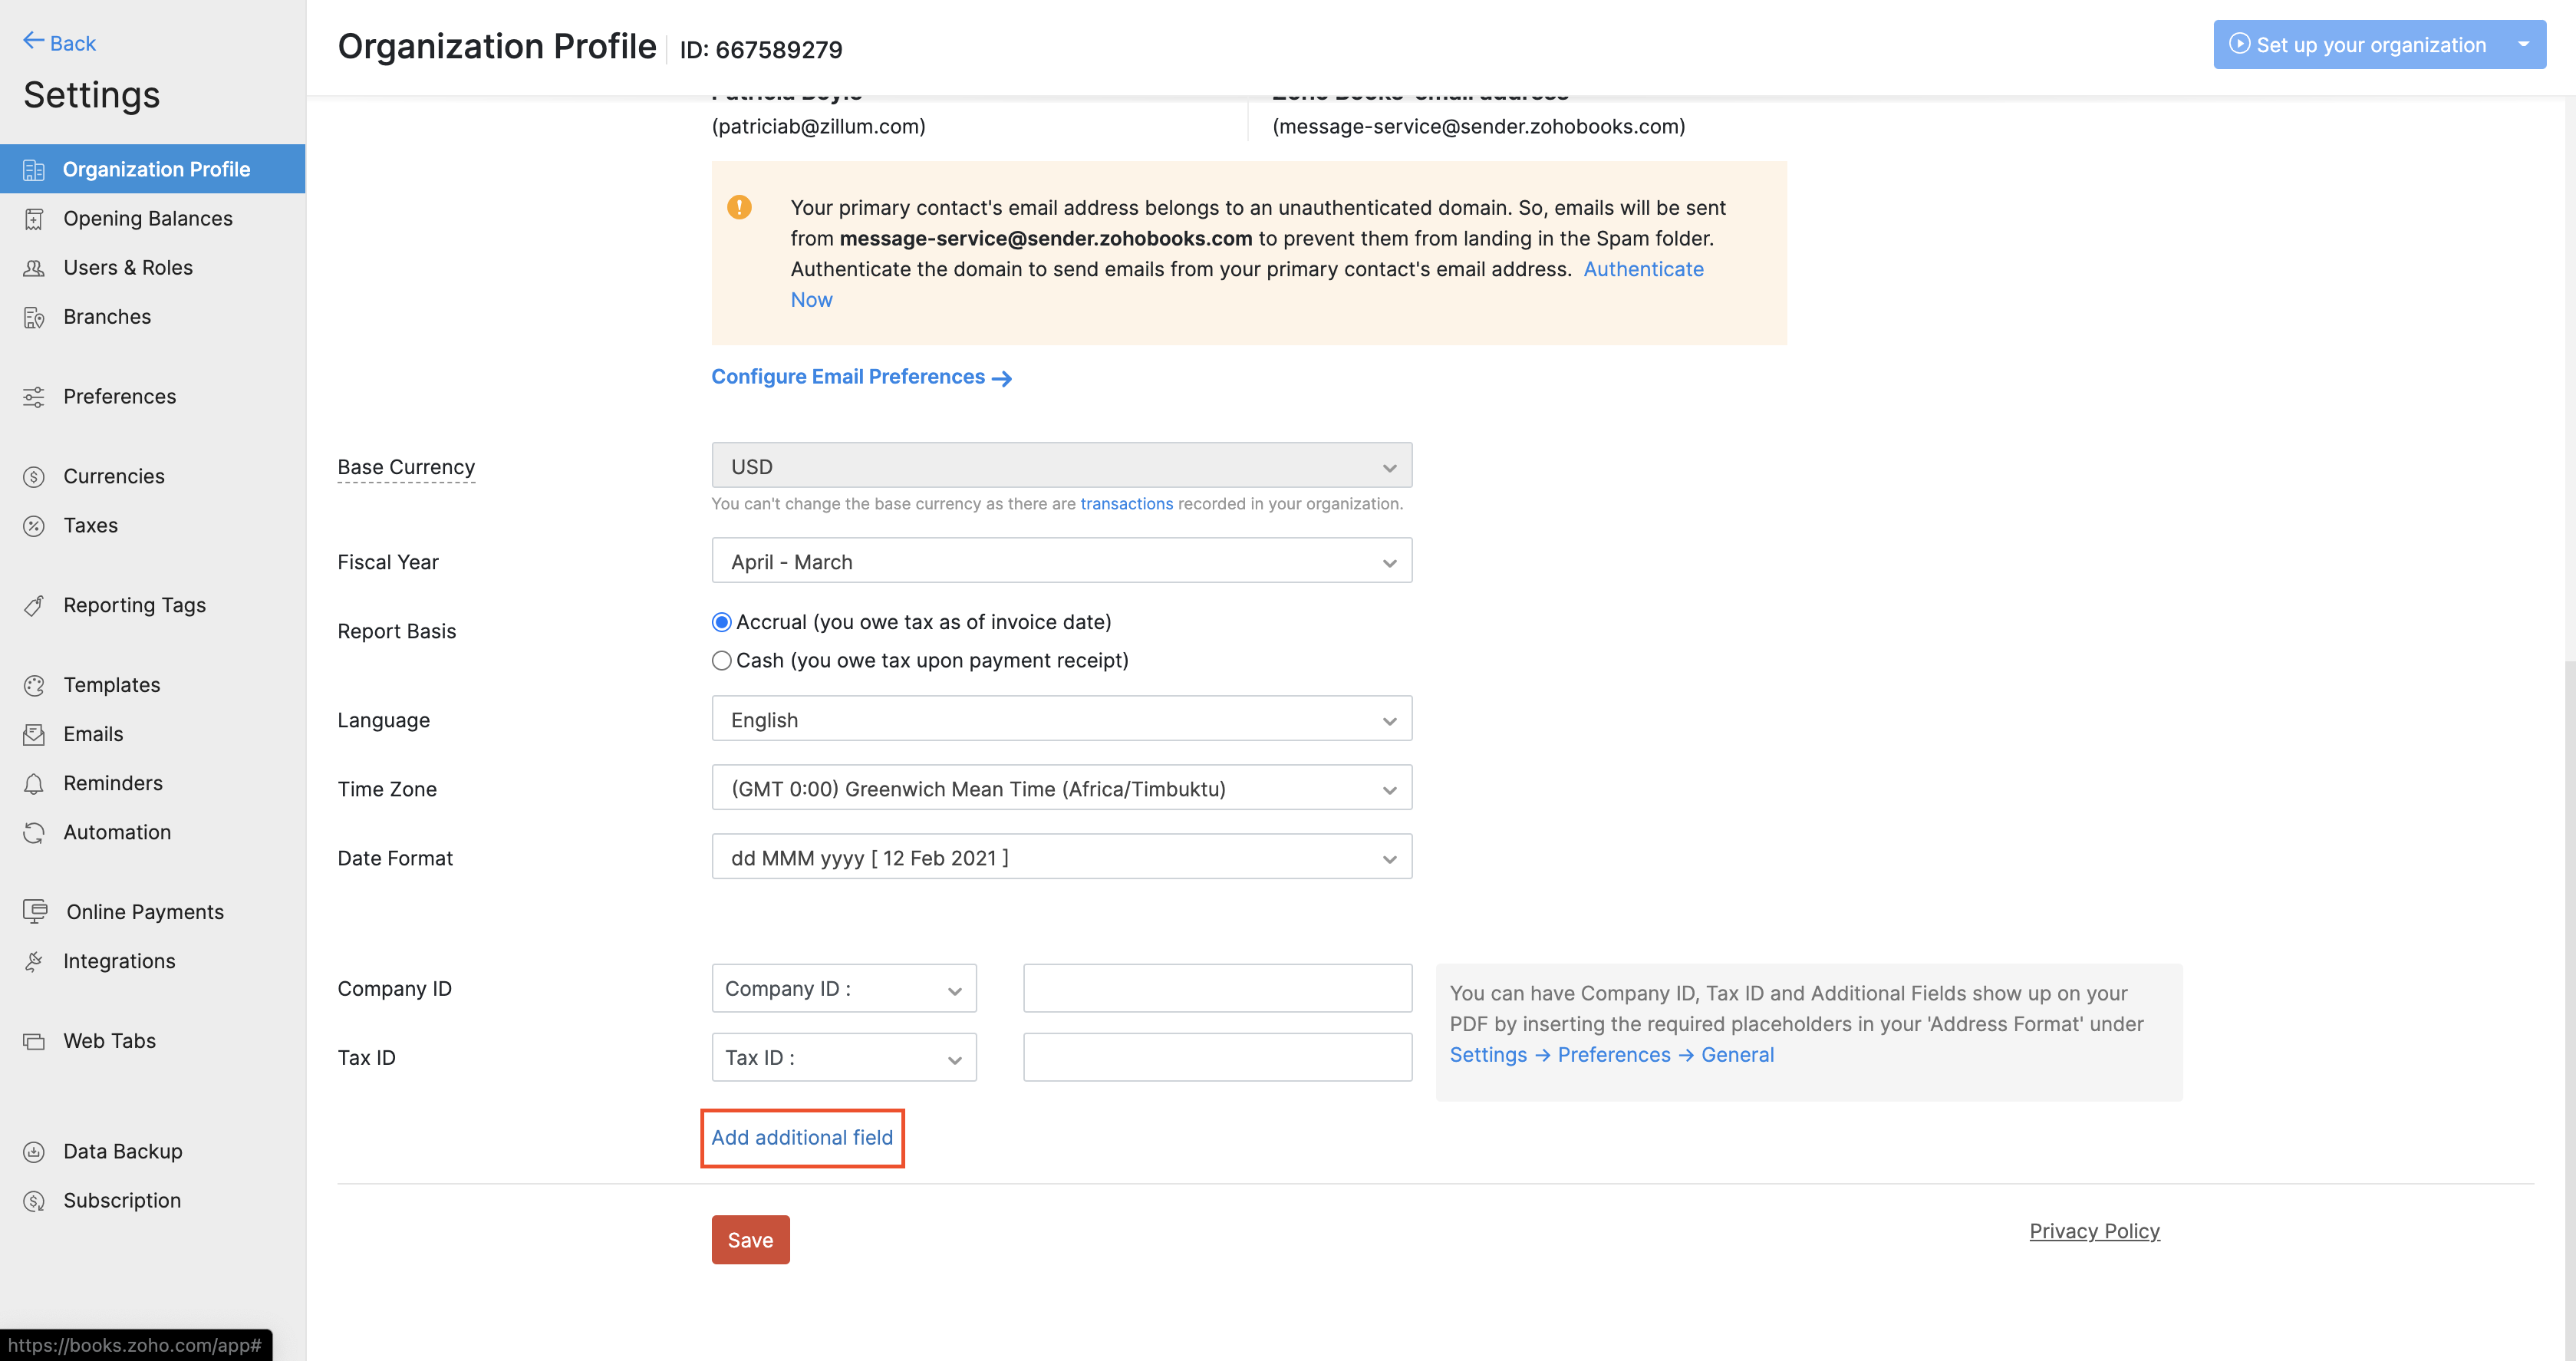This screenshot has width=2576, height=1361.
Task: Open the Templates settings icon
Action: 34,684
